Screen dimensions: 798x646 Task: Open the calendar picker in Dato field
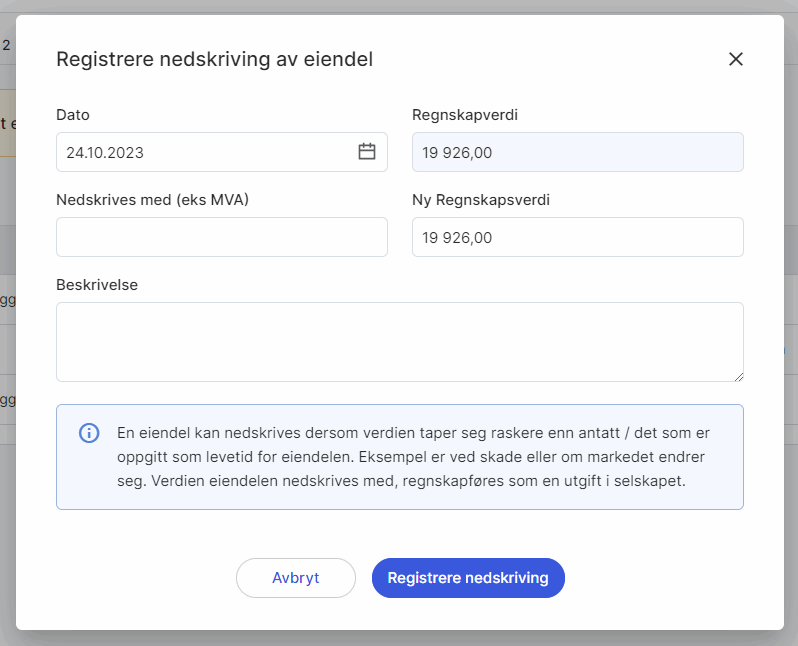[x=367, y=152]
